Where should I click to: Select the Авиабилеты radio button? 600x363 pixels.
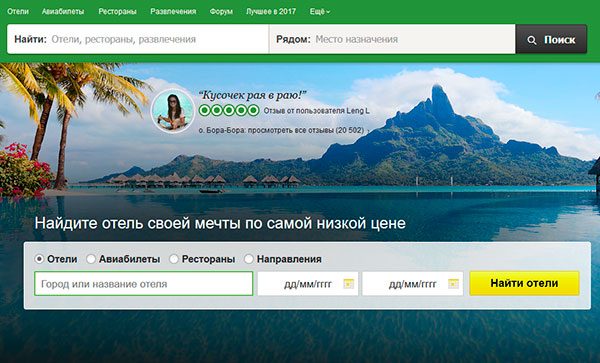(x=91, y=259)
